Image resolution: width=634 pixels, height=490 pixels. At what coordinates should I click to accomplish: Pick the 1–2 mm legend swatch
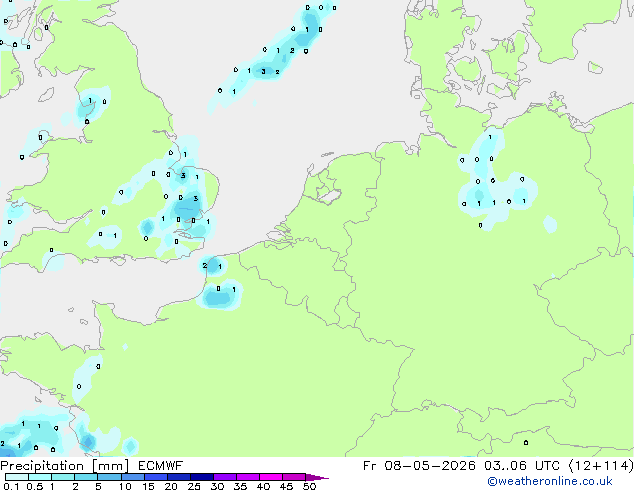[63, 477]
